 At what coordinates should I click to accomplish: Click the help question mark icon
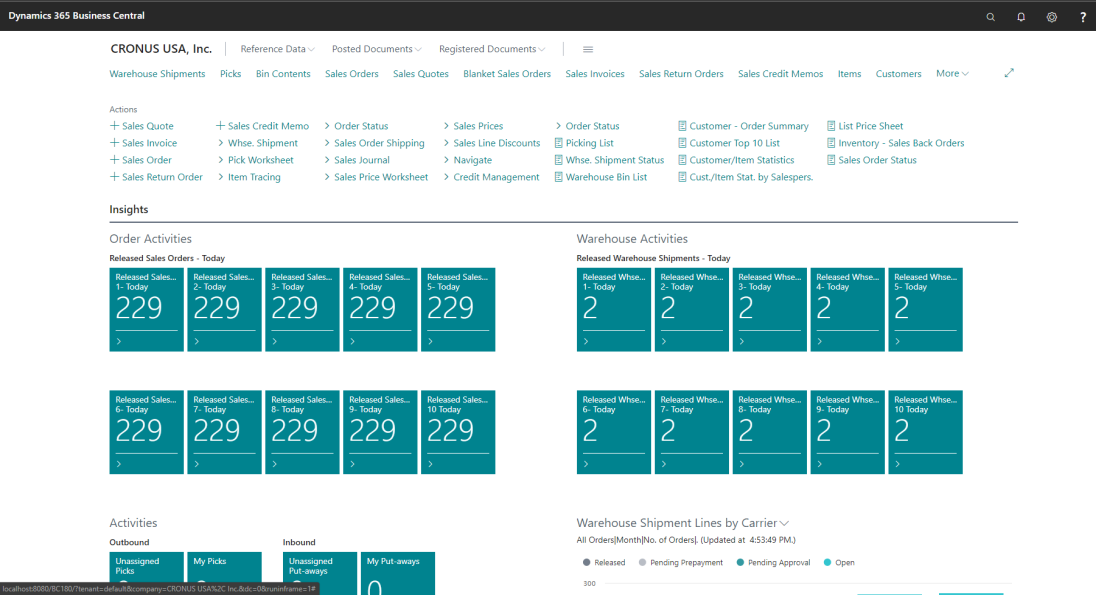[1083, 17]
